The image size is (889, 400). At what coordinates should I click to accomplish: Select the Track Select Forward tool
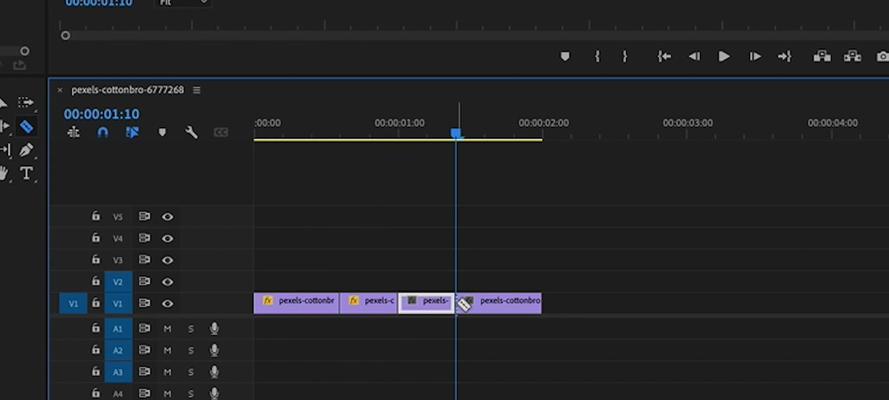pos(26,102)
